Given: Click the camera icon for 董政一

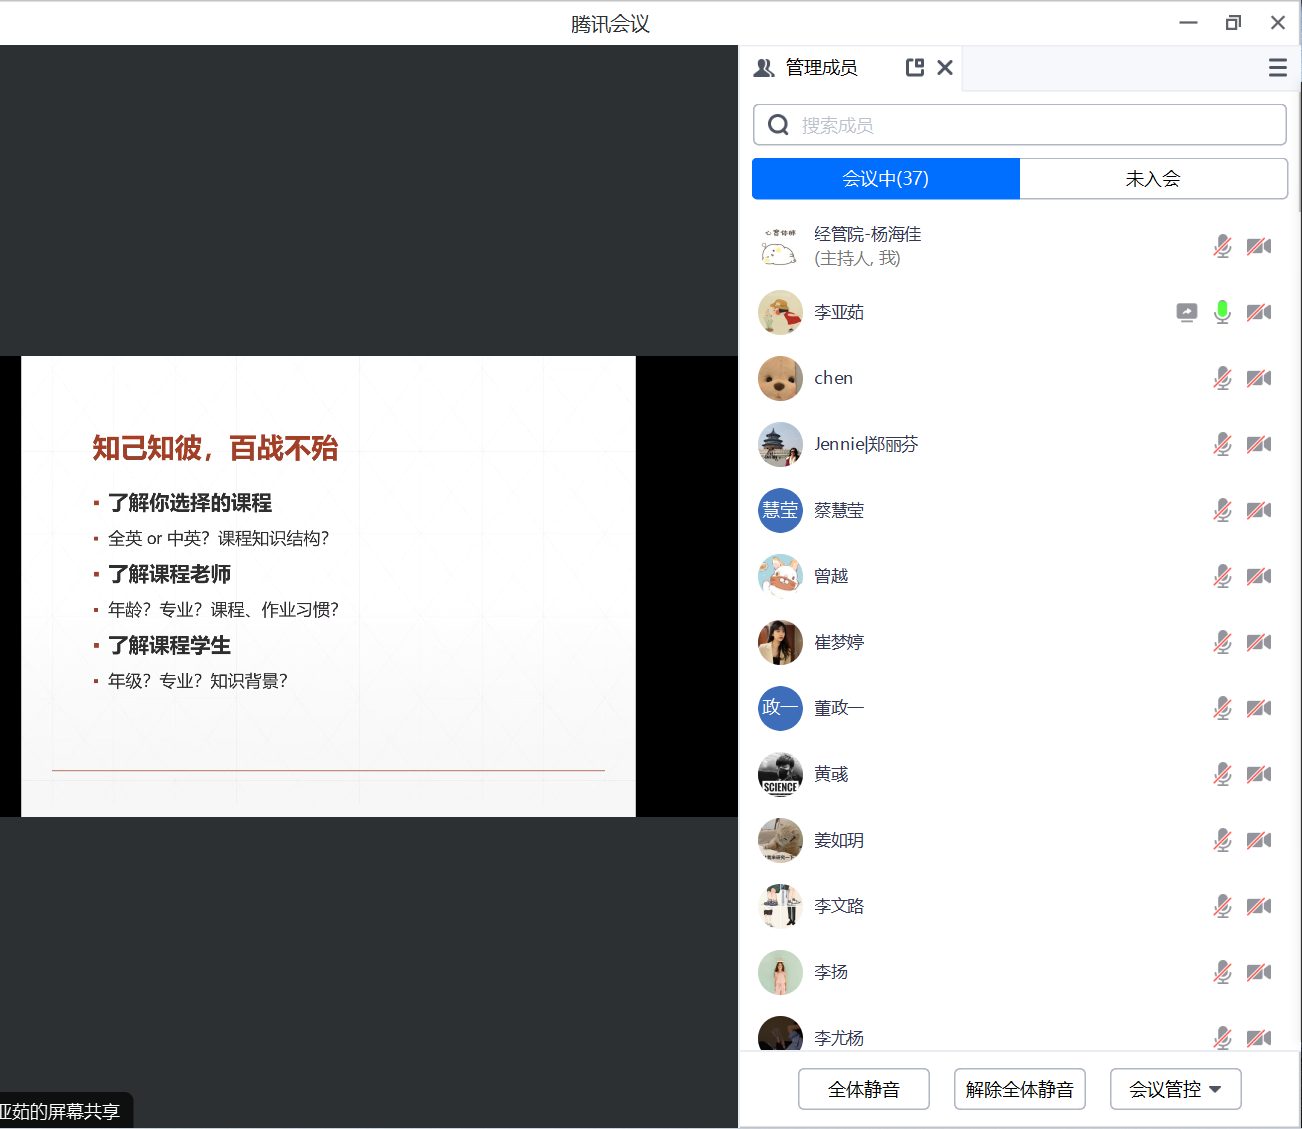Looking at the screenshot, I should (x=1259, y=708).
